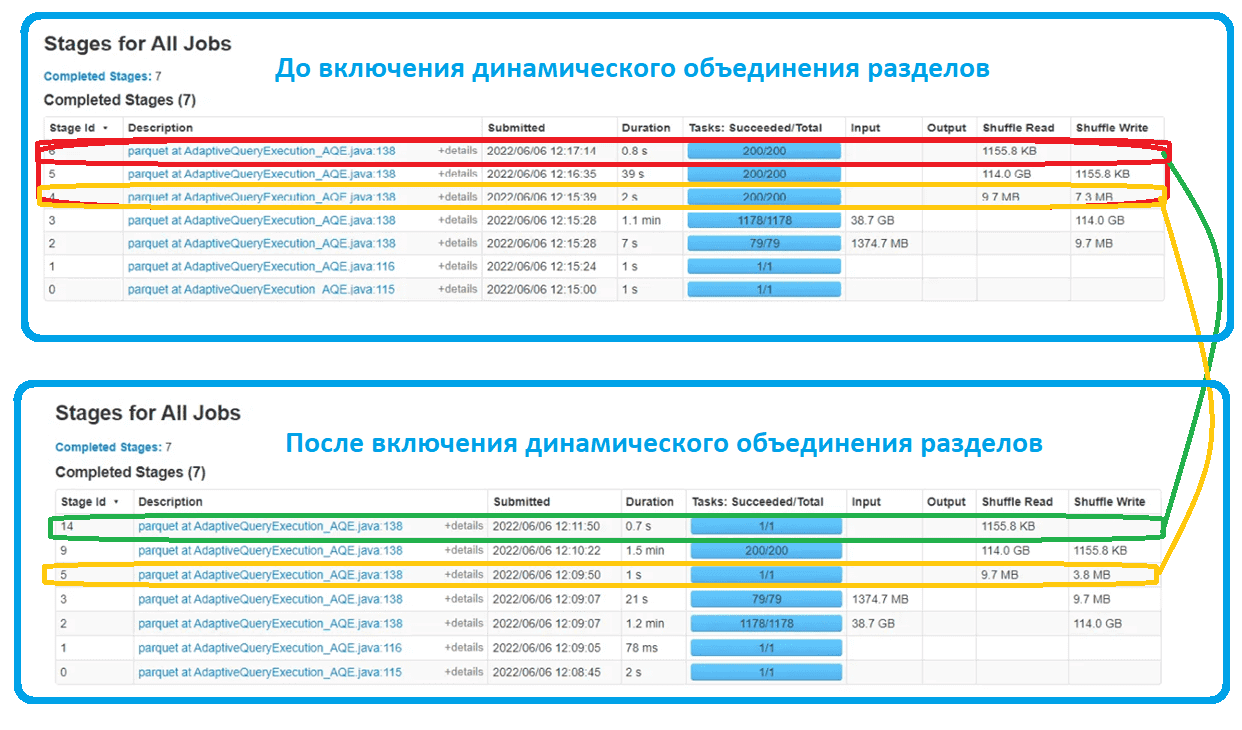
Task: Open Completed Stages: 7 link in bottom panel
Action: (x=113, y=447)
